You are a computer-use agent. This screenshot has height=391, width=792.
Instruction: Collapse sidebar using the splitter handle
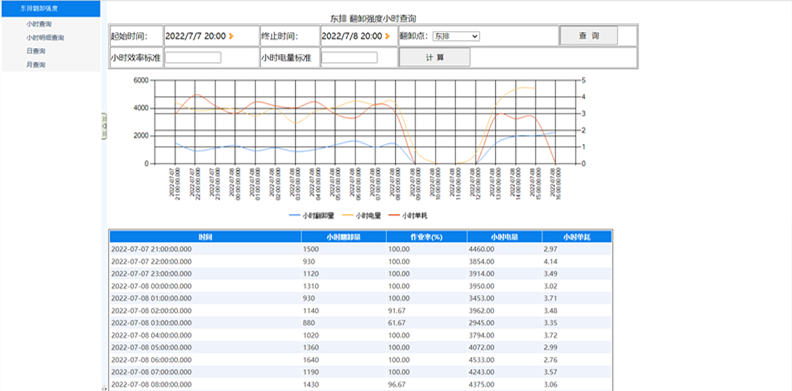[105, 125]
